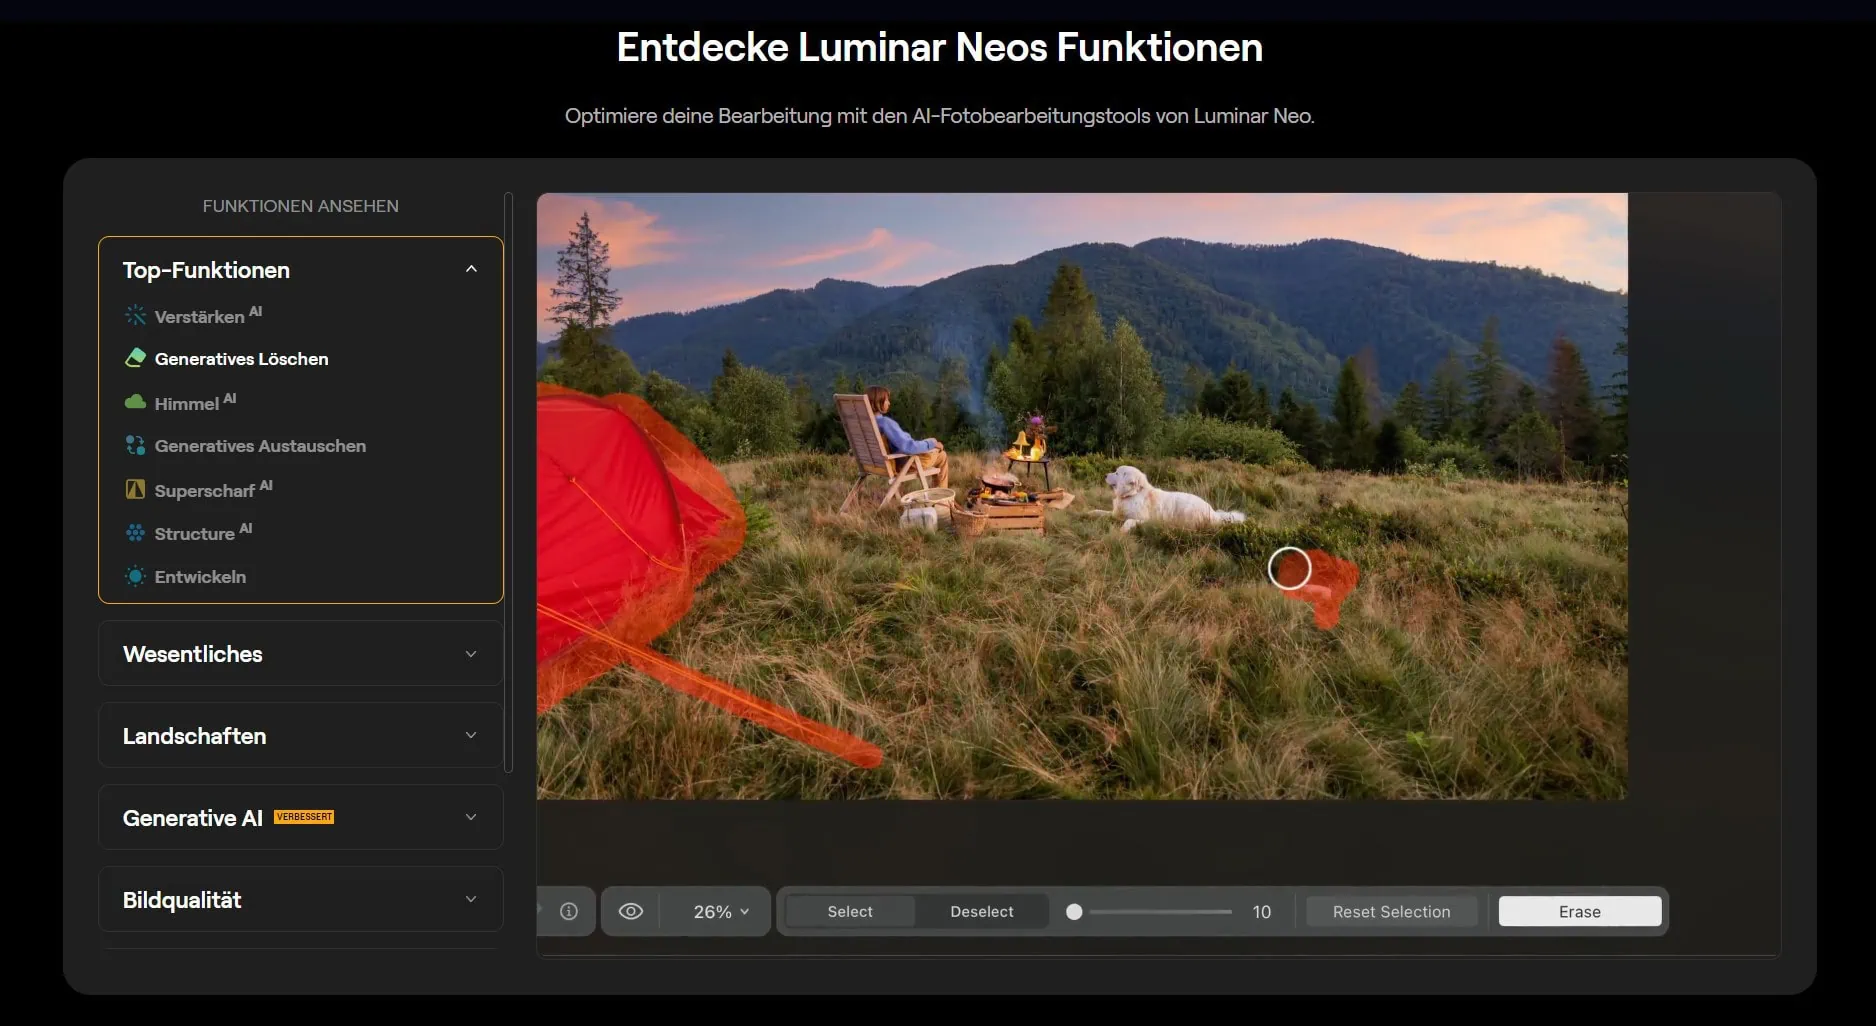Expand the Bildqualität section

click(x=301, y=899)
